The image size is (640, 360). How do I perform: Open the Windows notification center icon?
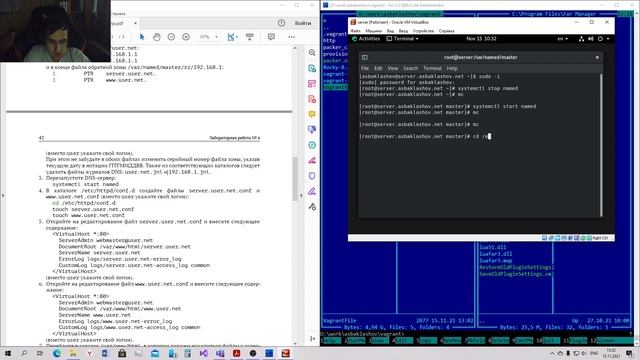coord(629,353)
